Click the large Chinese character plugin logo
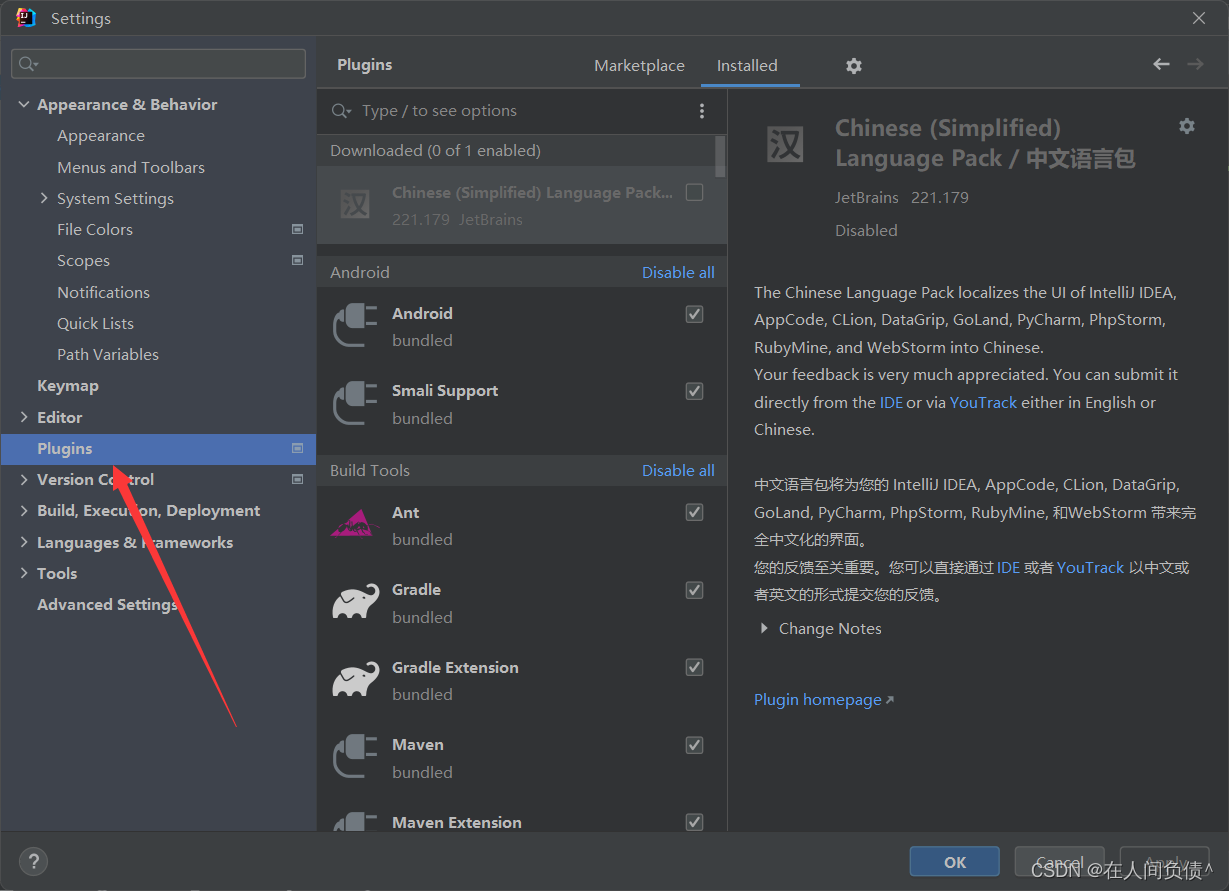This screenshot has height=891, width=1229. tap(785, 144)
